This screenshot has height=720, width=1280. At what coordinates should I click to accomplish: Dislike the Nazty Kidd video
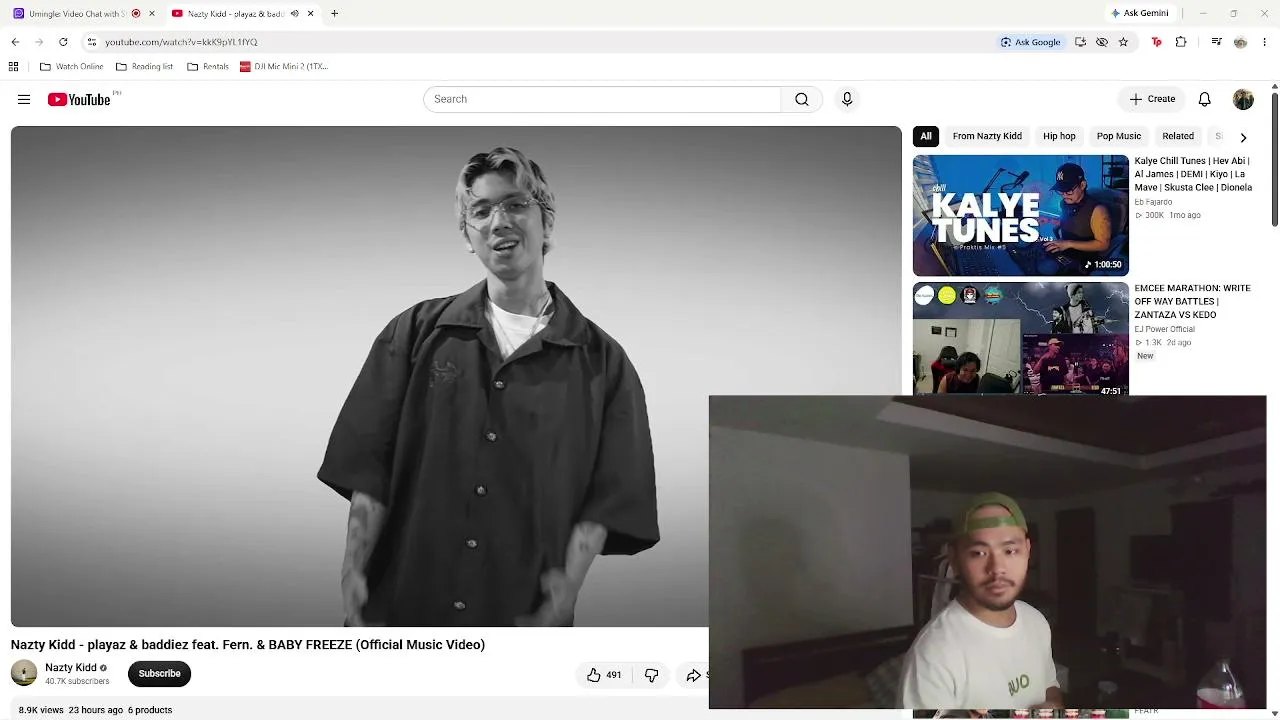pos(651,675)
